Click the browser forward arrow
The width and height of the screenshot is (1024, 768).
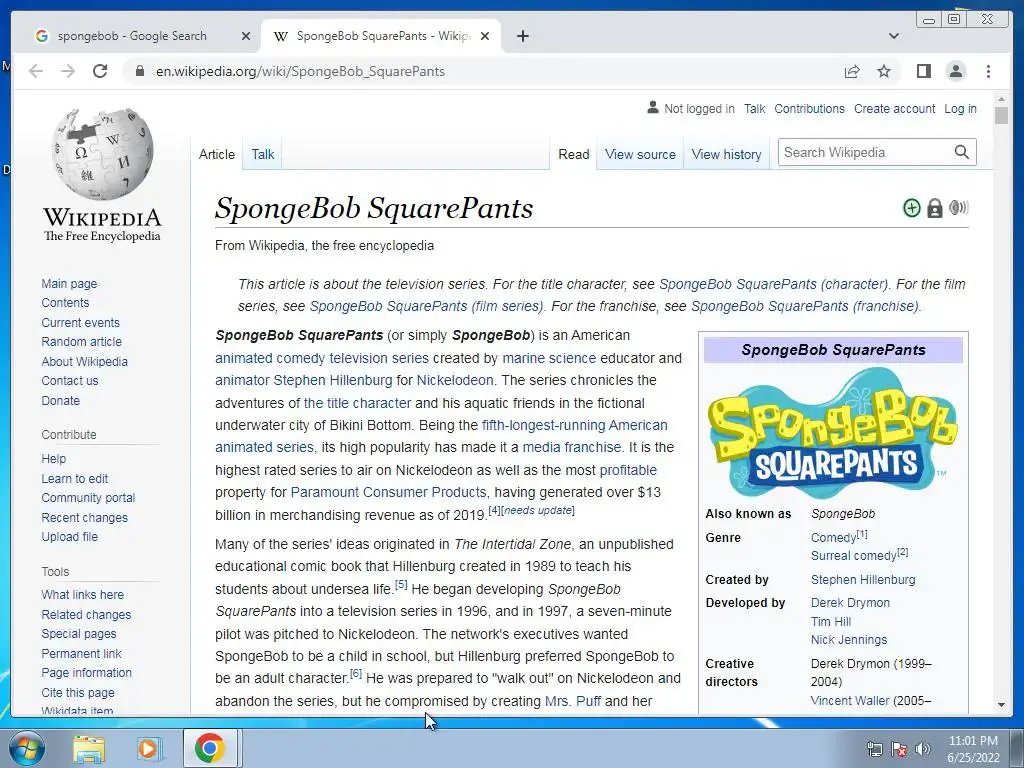(68, 71)
